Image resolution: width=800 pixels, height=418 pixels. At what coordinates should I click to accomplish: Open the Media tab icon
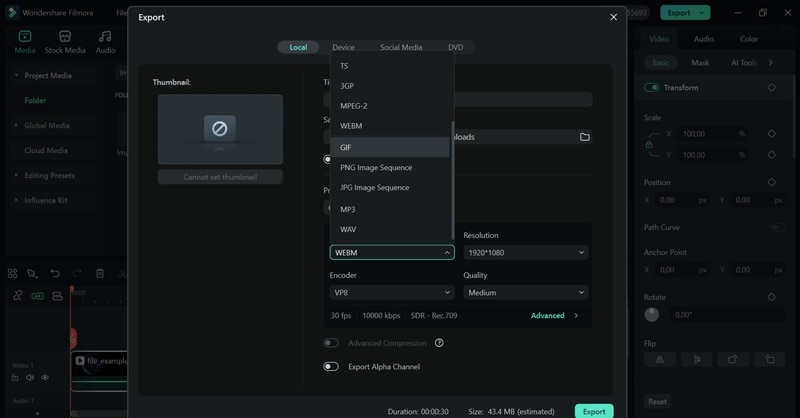coord(24,36)
